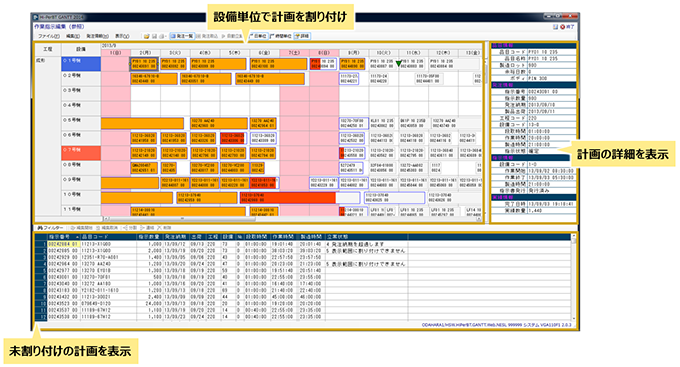Select list row 13270 EY018
This screenshot has width=680, height=367.
click(x=303, y=270)
